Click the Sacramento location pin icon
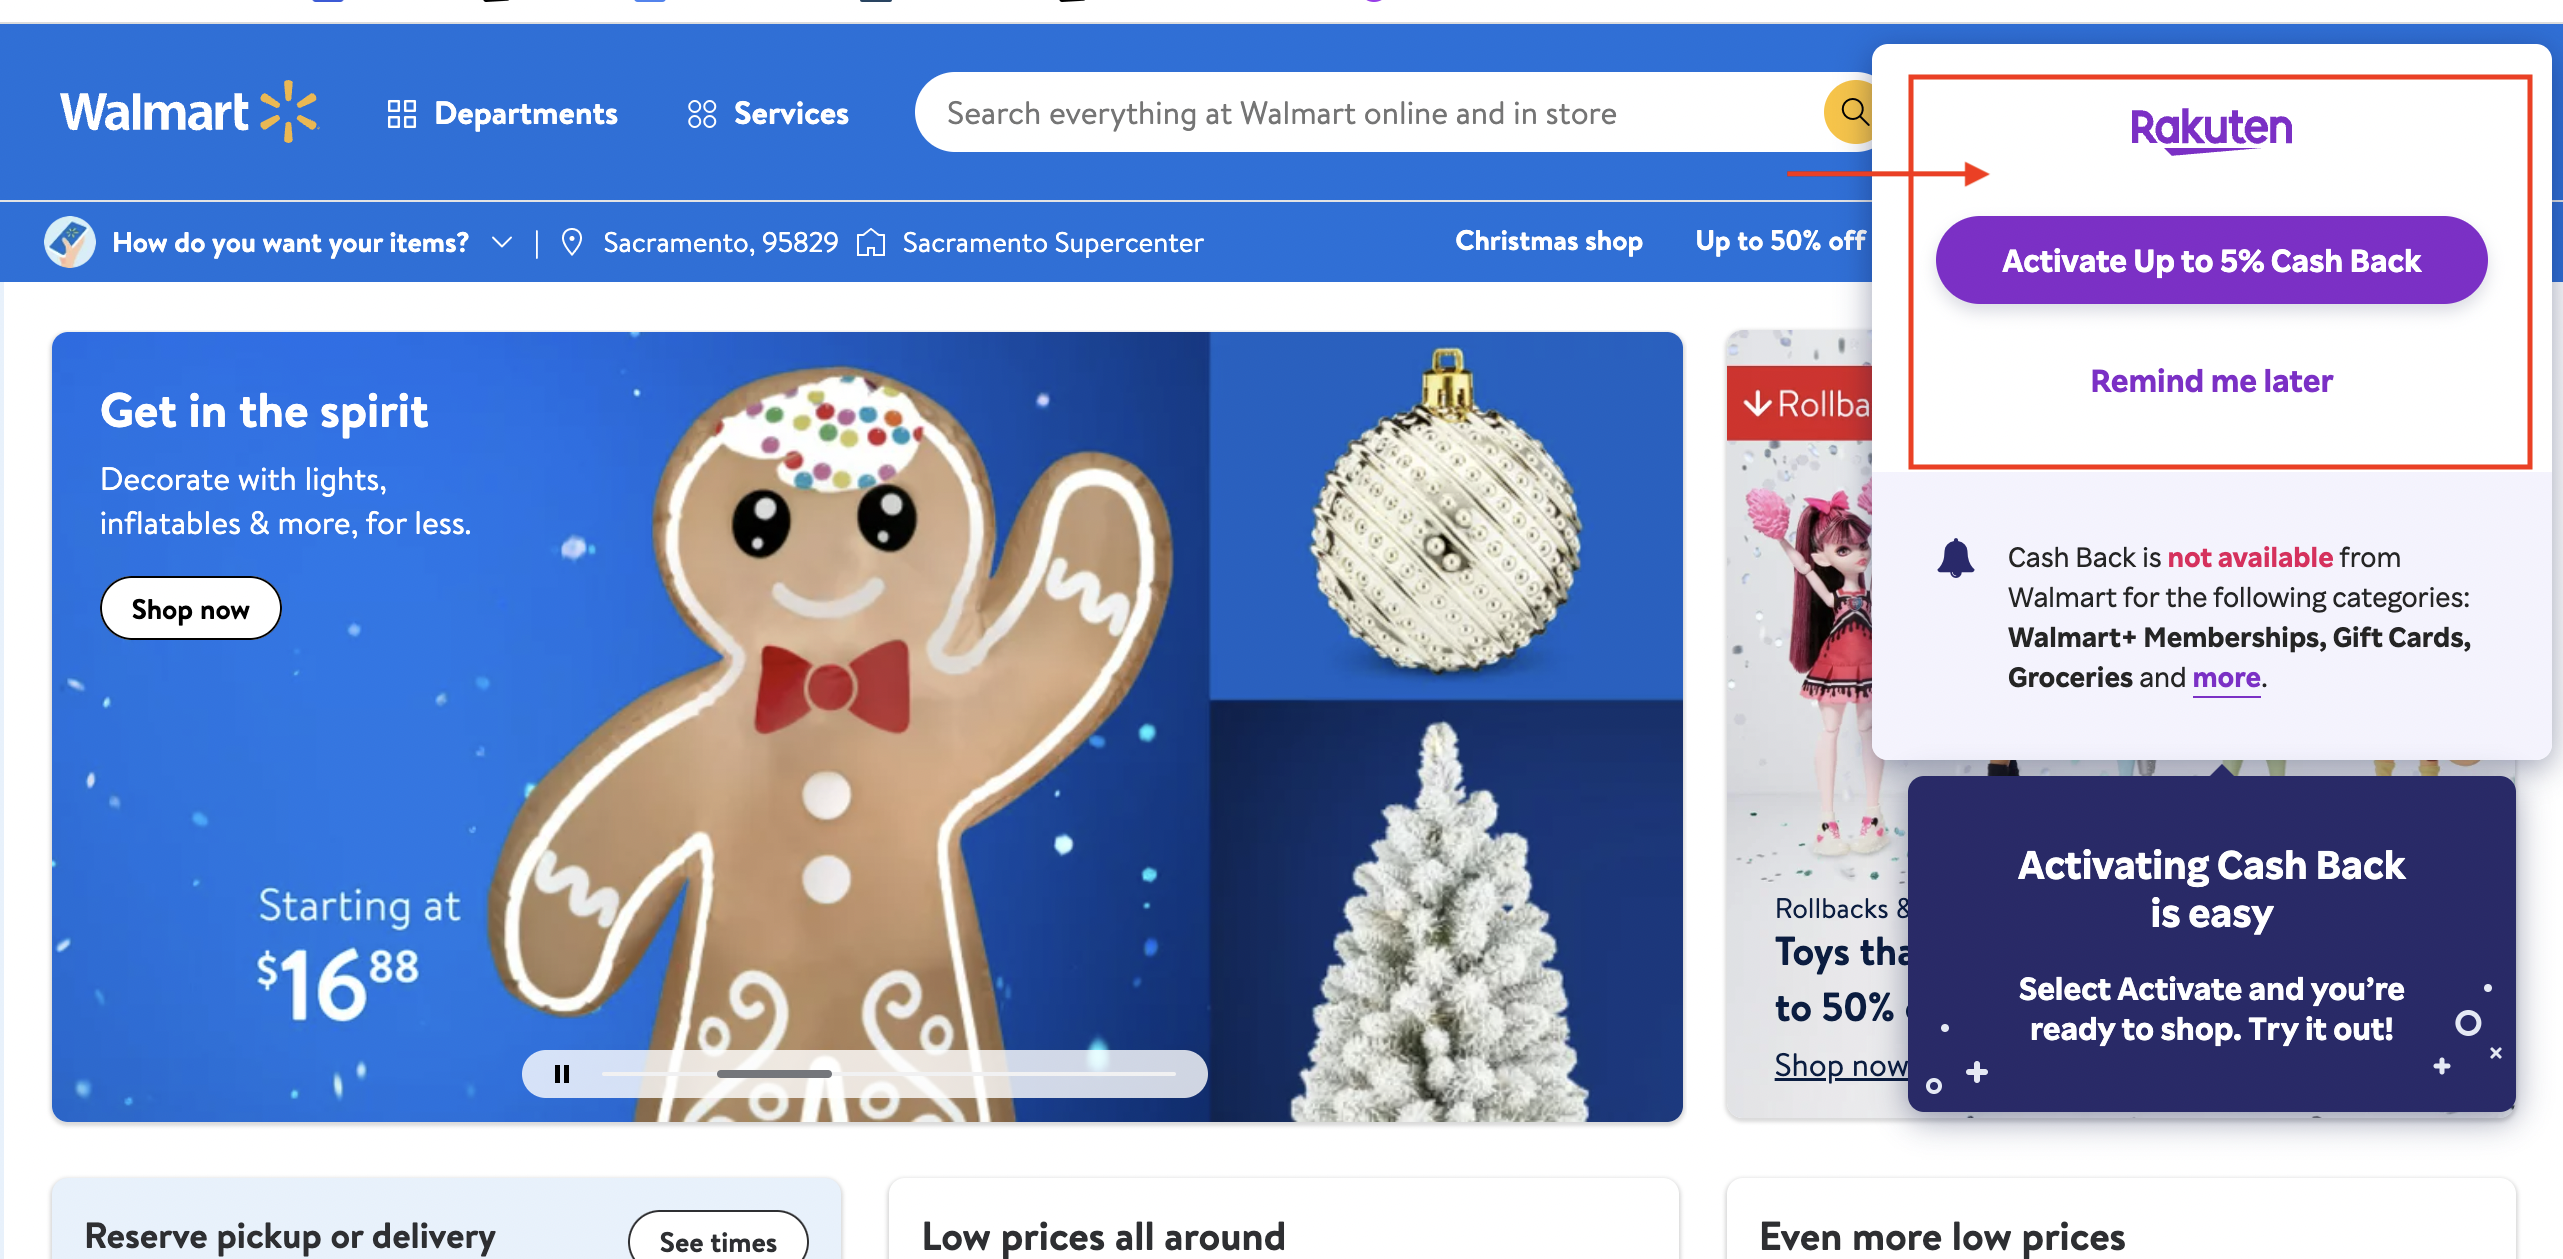2563x1259 pixels. [x=572, y=242]
